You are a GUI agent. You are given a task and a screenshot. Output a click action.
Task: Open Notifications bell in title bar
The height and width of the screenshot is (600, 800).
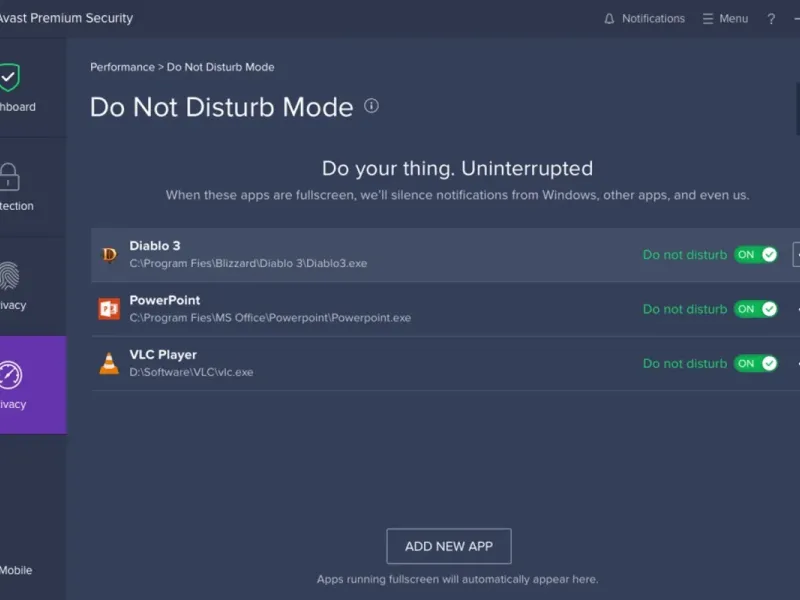(x=644, y=19)
